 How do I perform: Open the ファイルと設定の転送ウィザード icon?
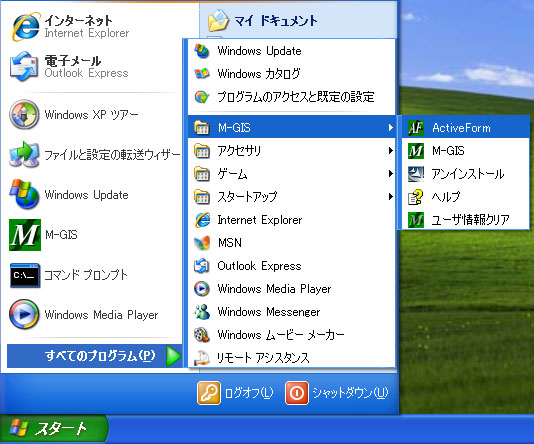point(24,155)
